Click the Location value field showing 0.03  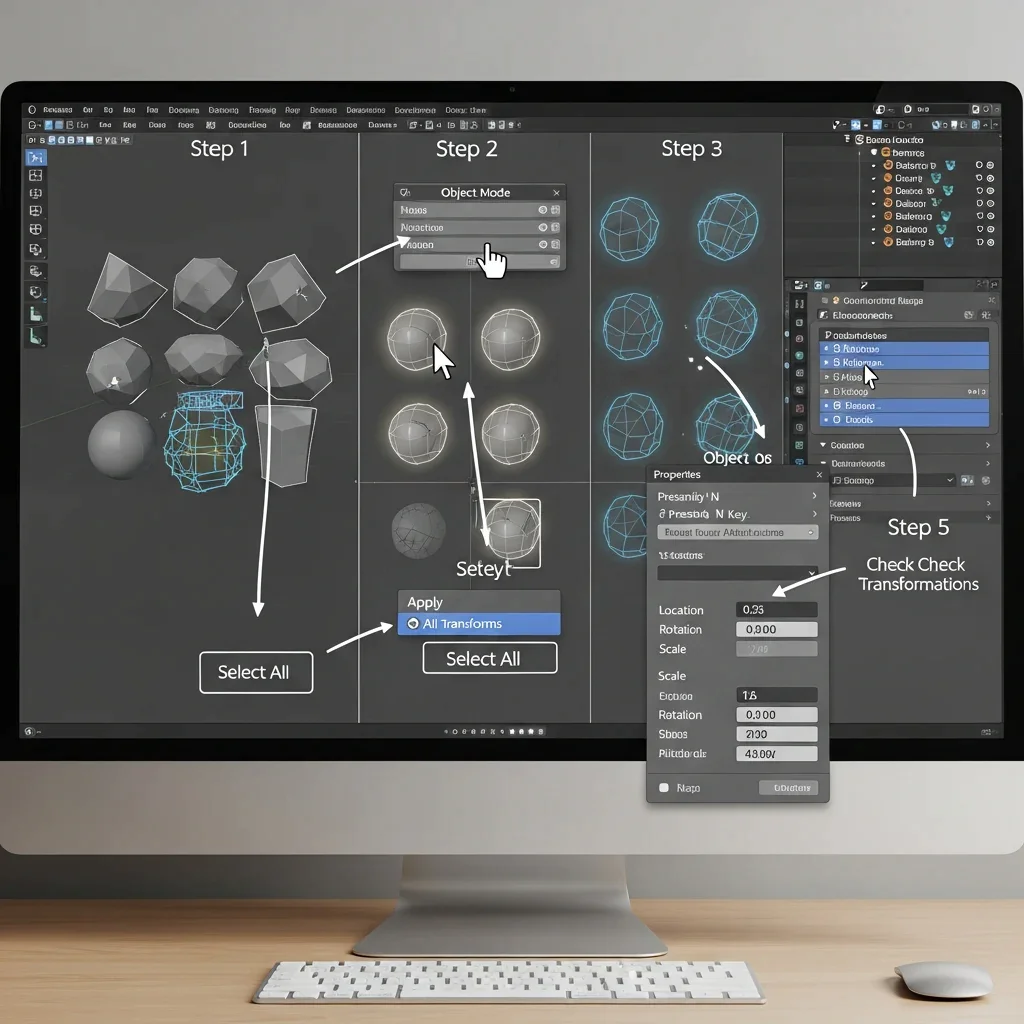[776, 610]
